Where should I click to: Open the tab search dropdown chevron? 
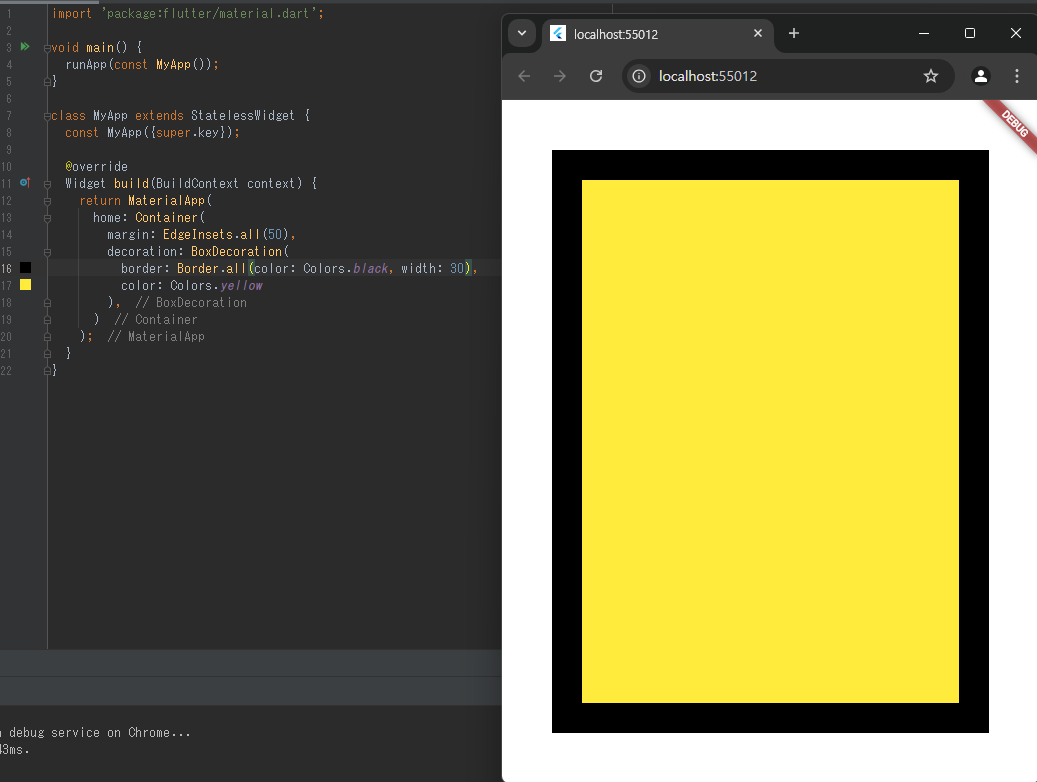tap(522, 33)
